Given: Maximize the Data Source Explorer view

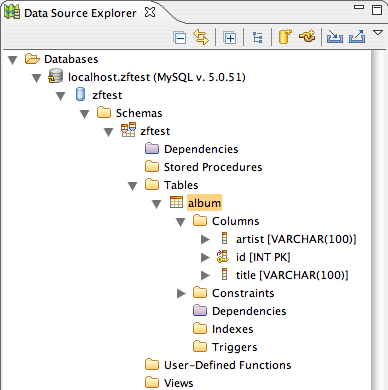Looking at the screenshot, I should 377,10.
